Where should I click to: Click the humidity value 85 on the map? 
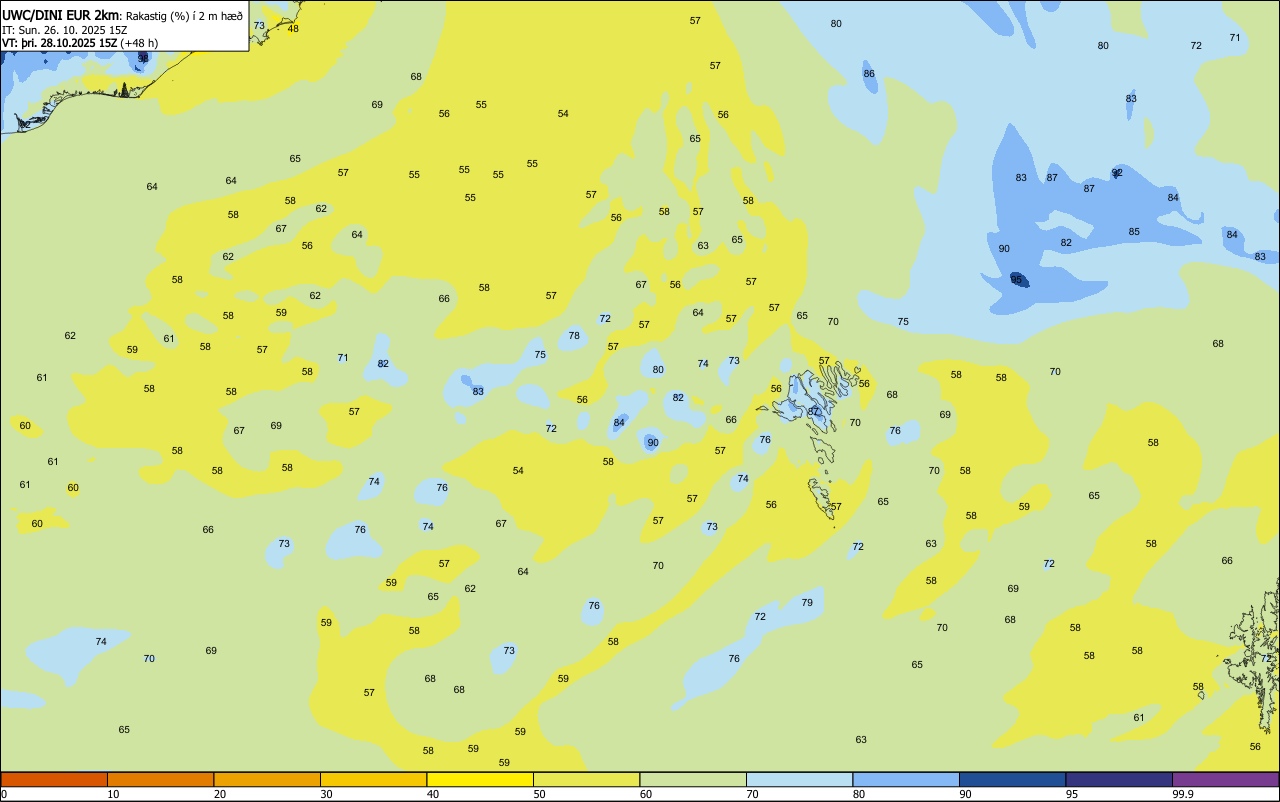(x=1134, y=231)
